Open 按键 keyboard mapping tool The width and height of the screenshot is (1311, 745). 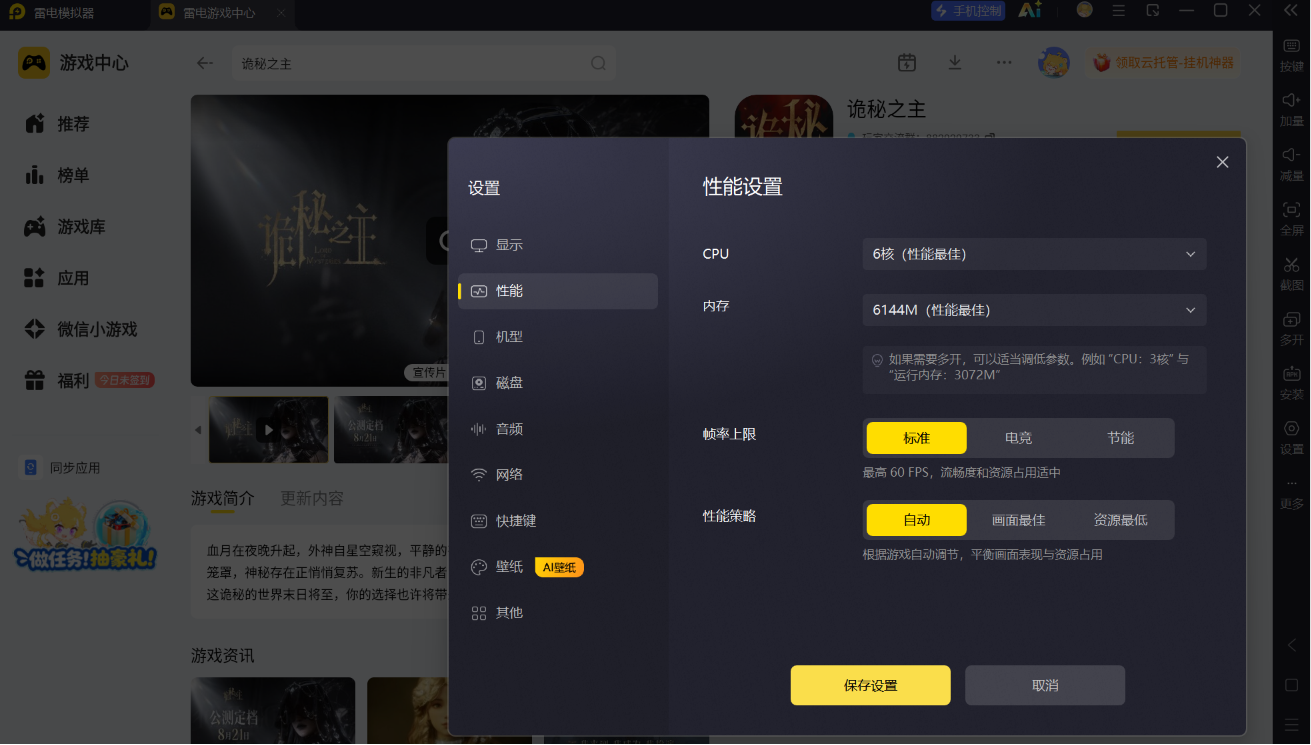point(1291,55)
